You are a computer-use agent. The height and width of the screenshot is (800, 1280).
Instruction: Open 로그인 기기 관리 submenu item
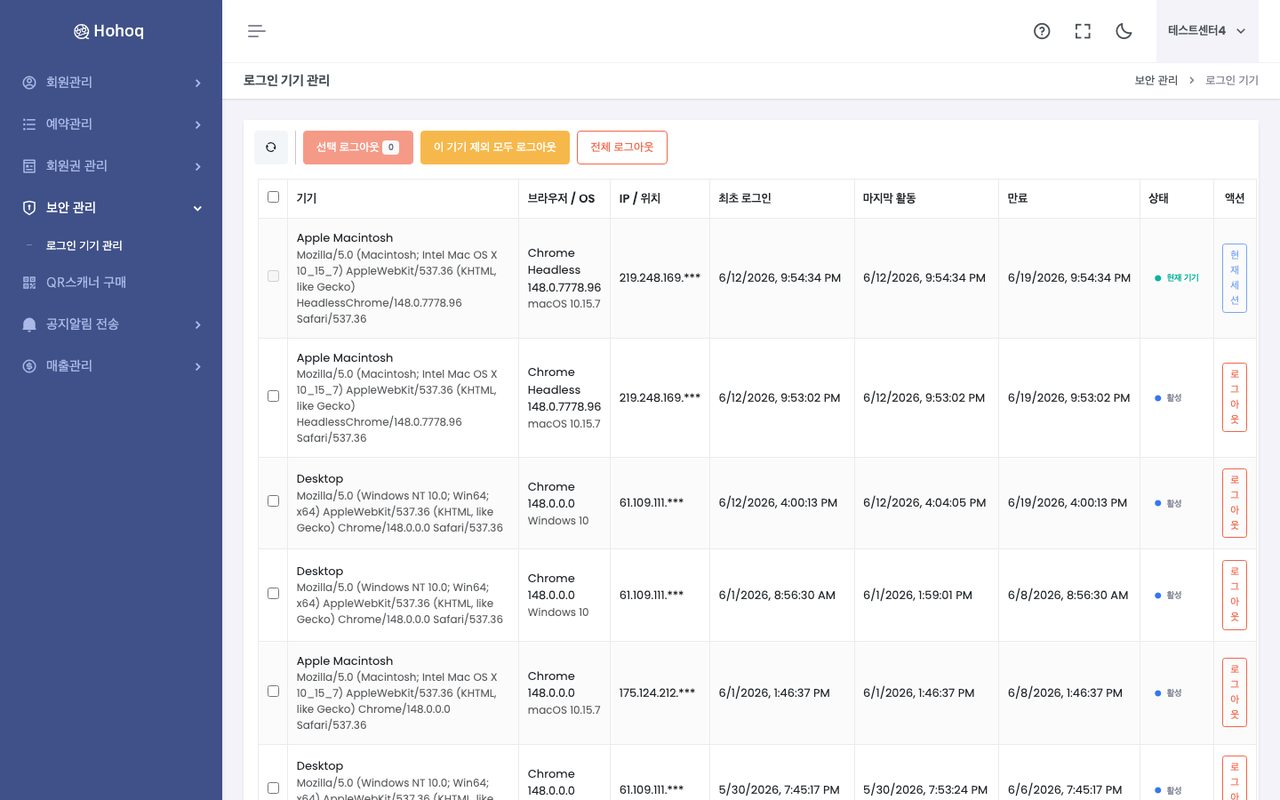click(84, 246)
